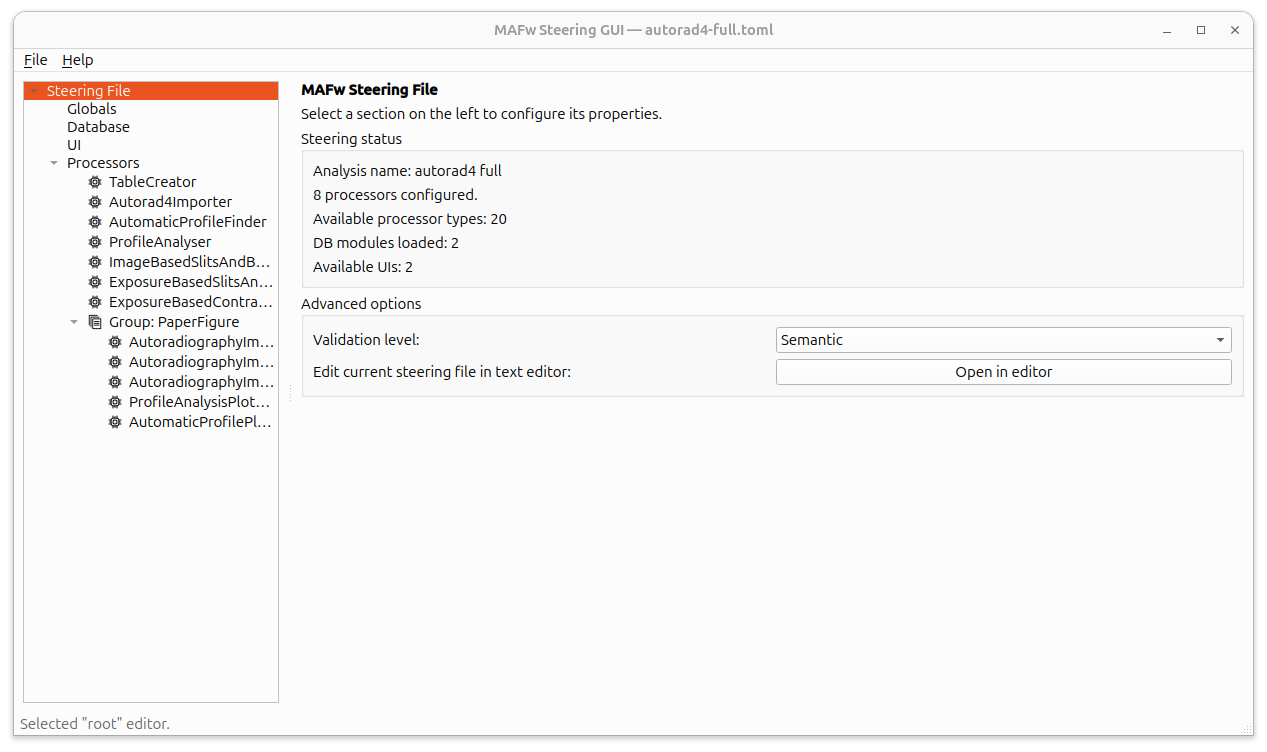Select the first AutoradiographyIm... gear icon
1267x752 pixels.
point(113,341)
